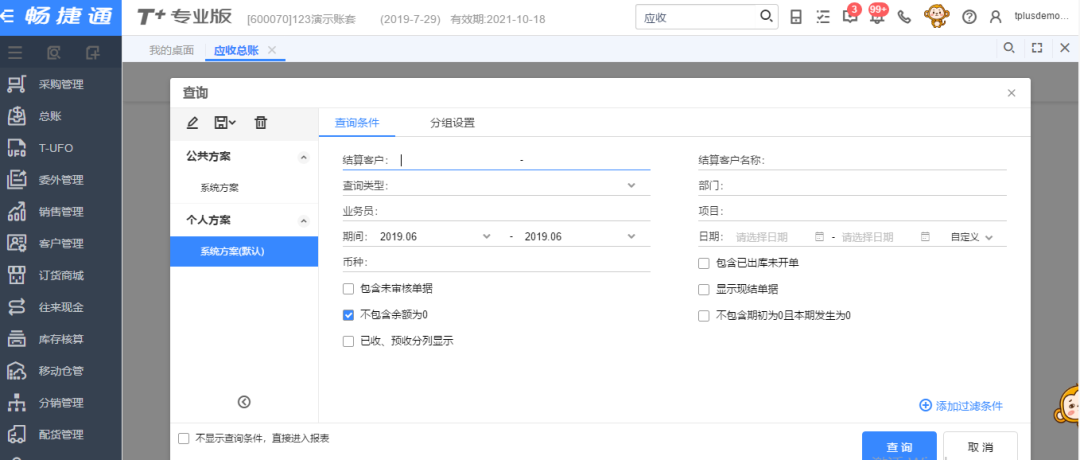Image resolution: width=1080 pixels, height=460 pixels.
Task: Open end period 2019.06 dropdown arrow
Action: coord(632,236)
